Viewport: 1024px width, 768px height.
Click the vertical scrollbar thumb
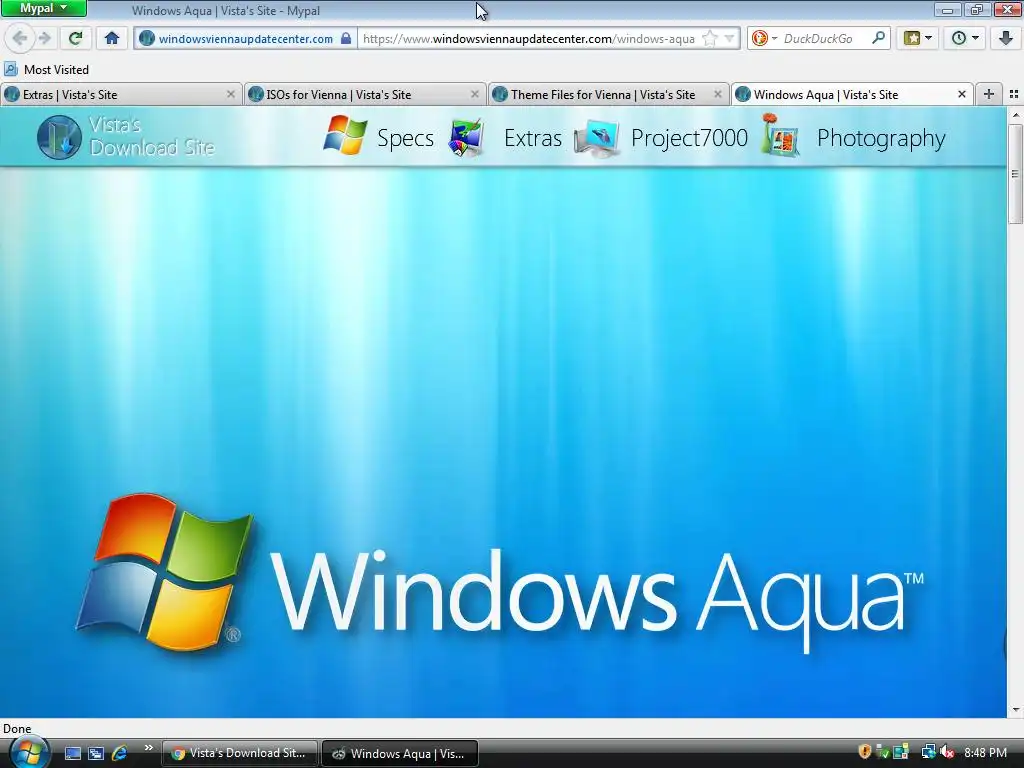pos(1016,174)
